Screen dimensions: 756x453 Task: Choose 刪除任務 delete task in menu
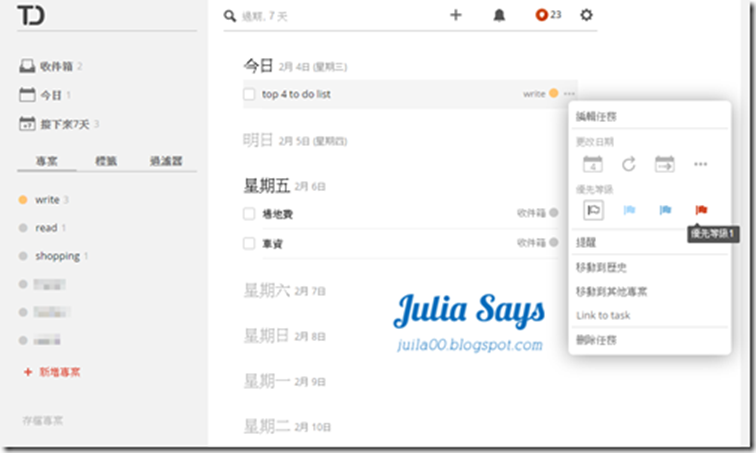pyautogui.click(x=596, y=340)
